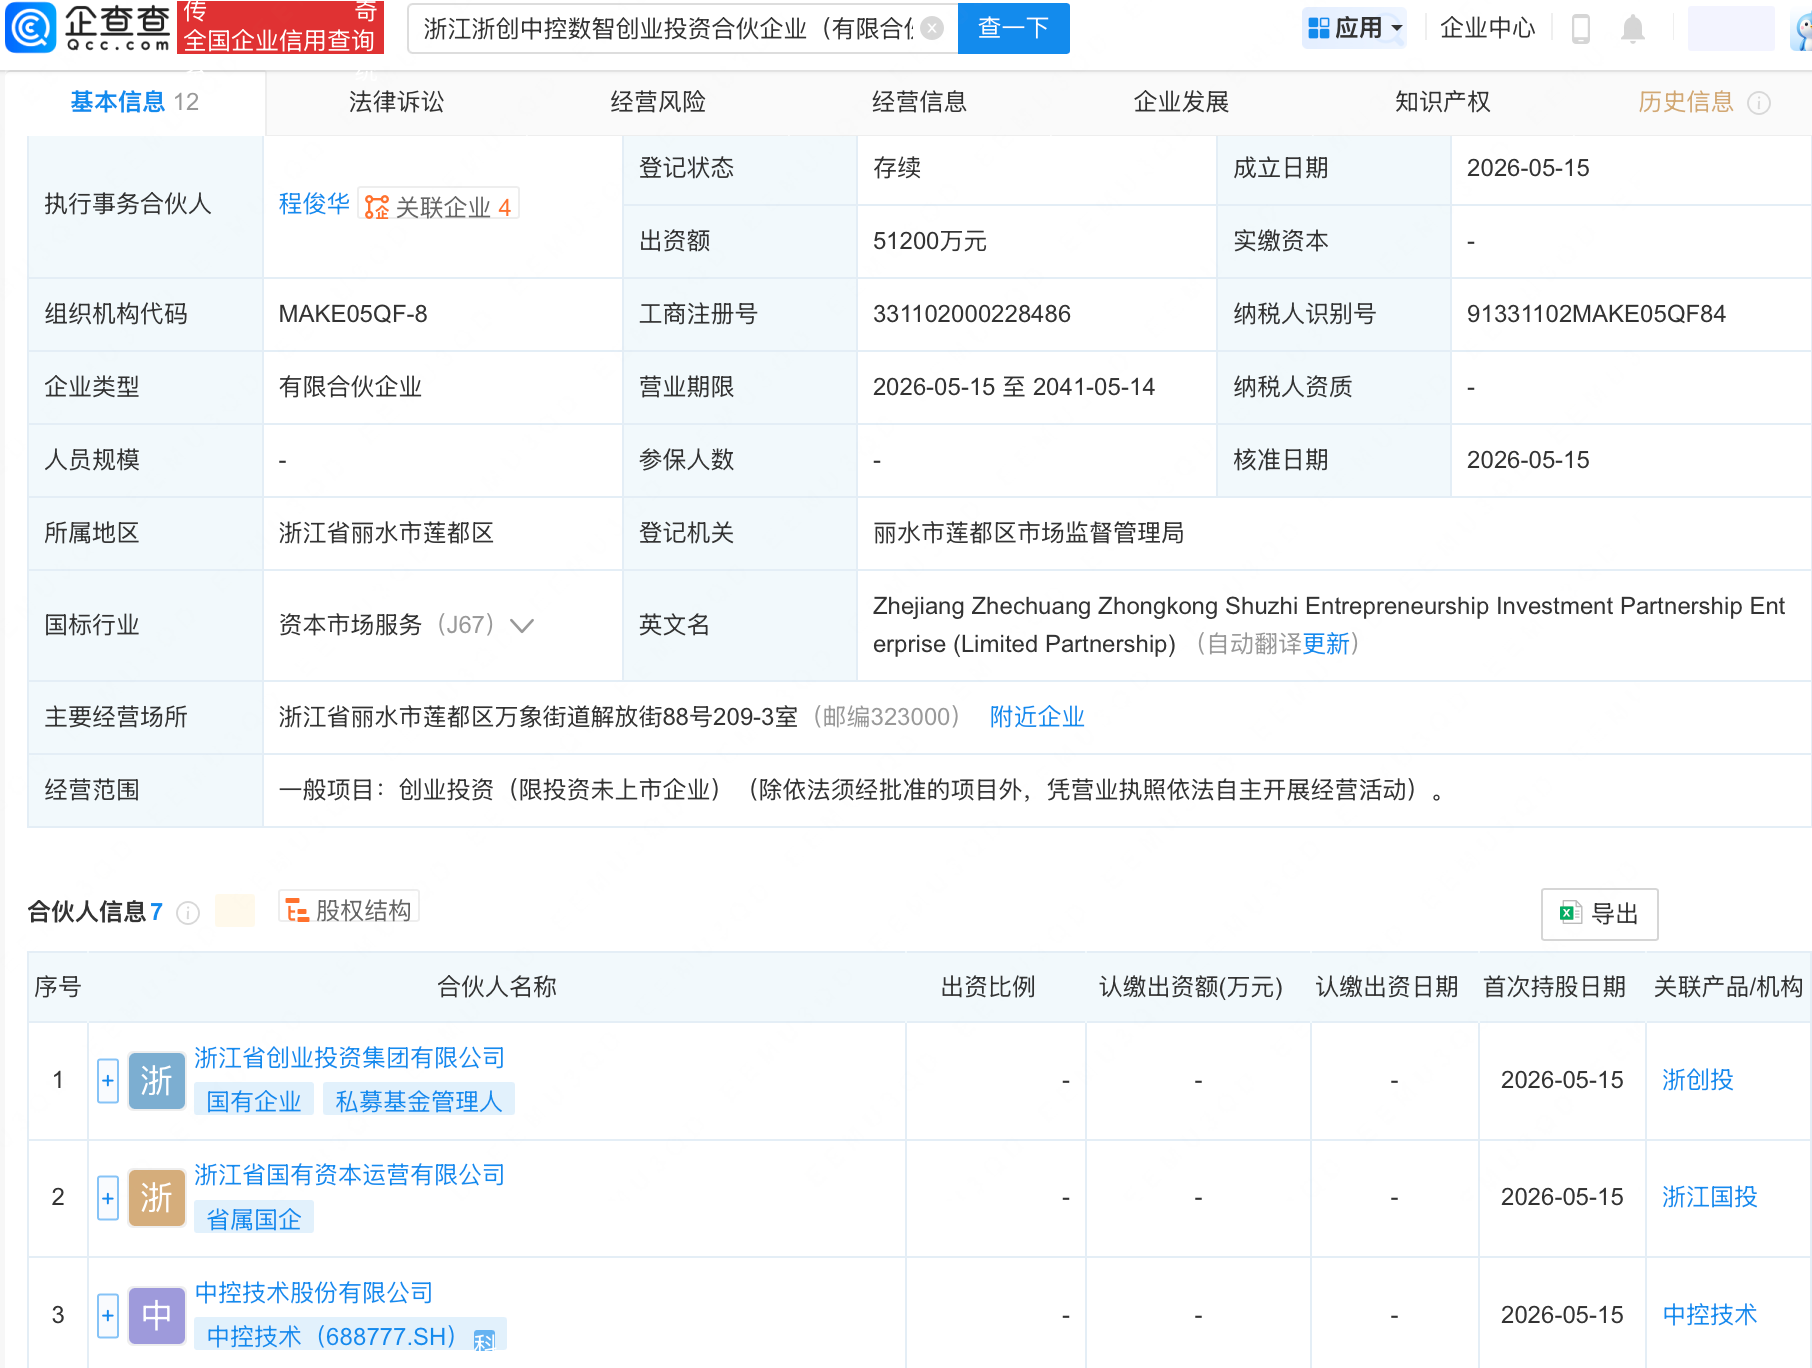The height and width of the screenshot is (1368, 1812).
Task: Clear the search box with X icon
Action: [x=932, y=28]
